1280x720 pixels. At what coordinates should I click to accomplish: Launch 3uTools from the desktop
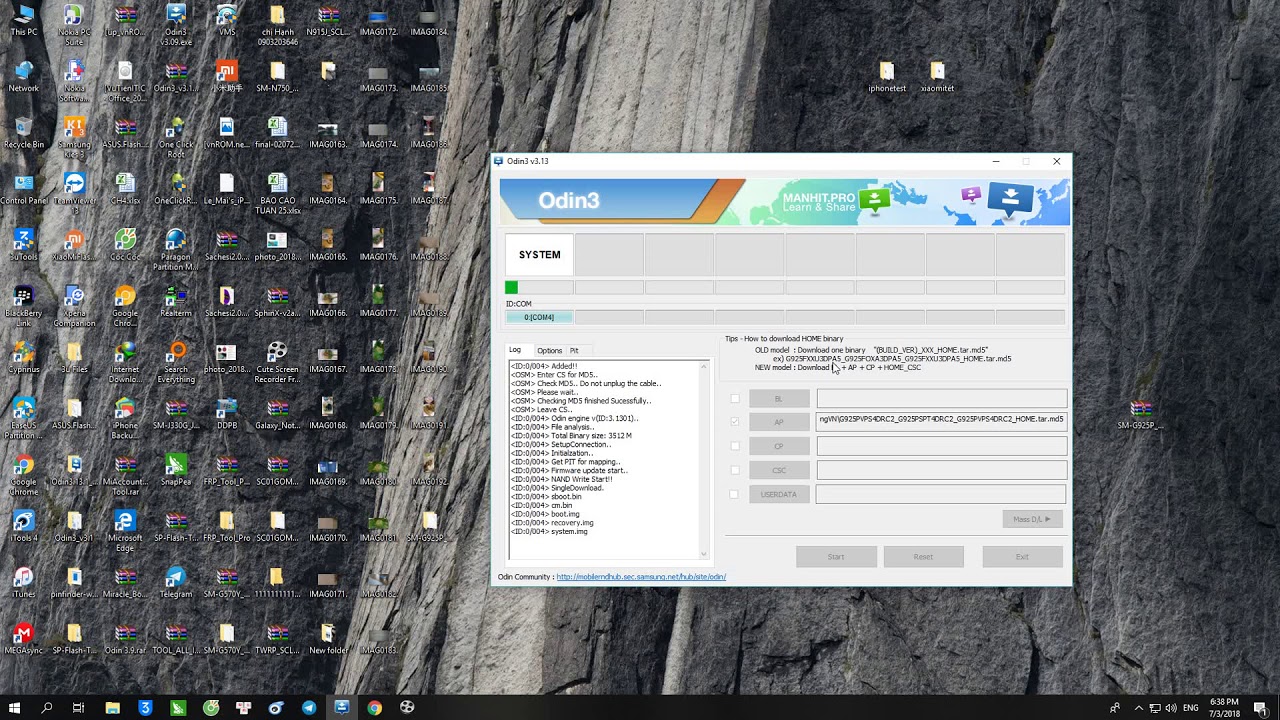(24, 242)
